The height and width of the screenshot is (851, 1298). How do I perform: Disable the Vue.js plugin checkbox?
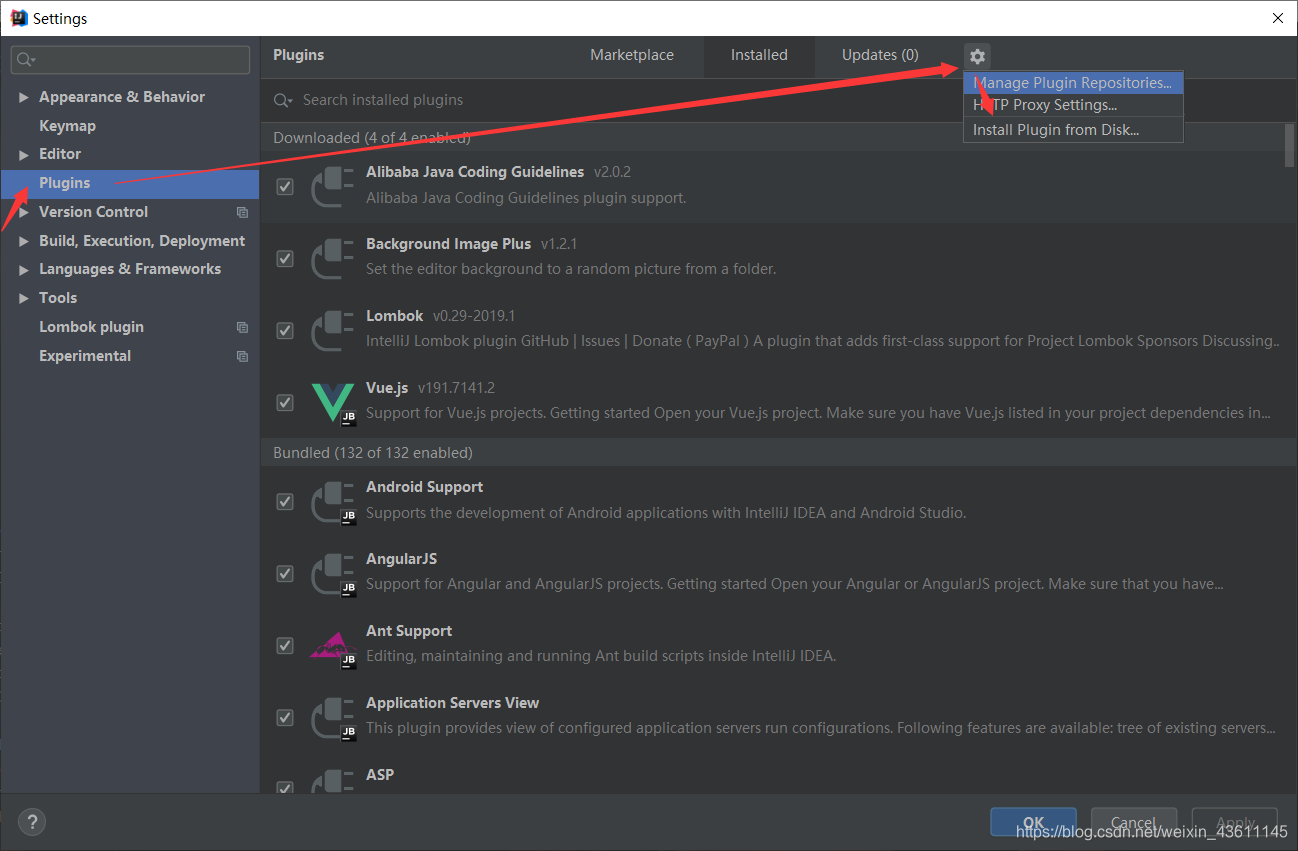285,402
